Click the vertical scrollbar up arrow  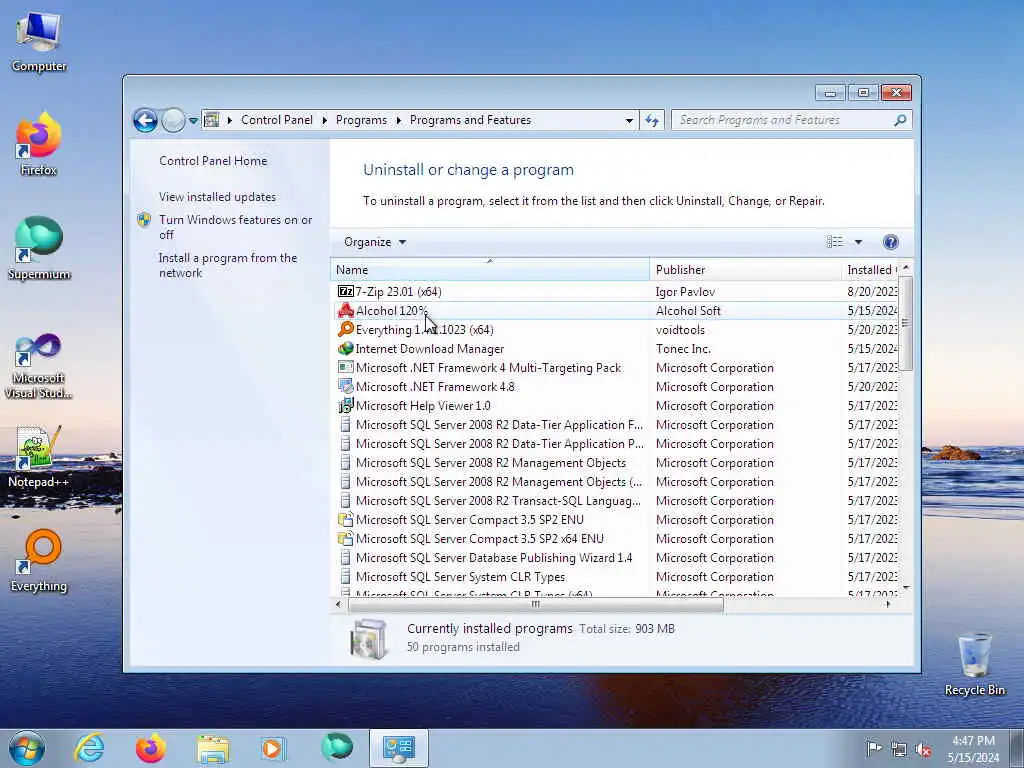coord(905,268)
